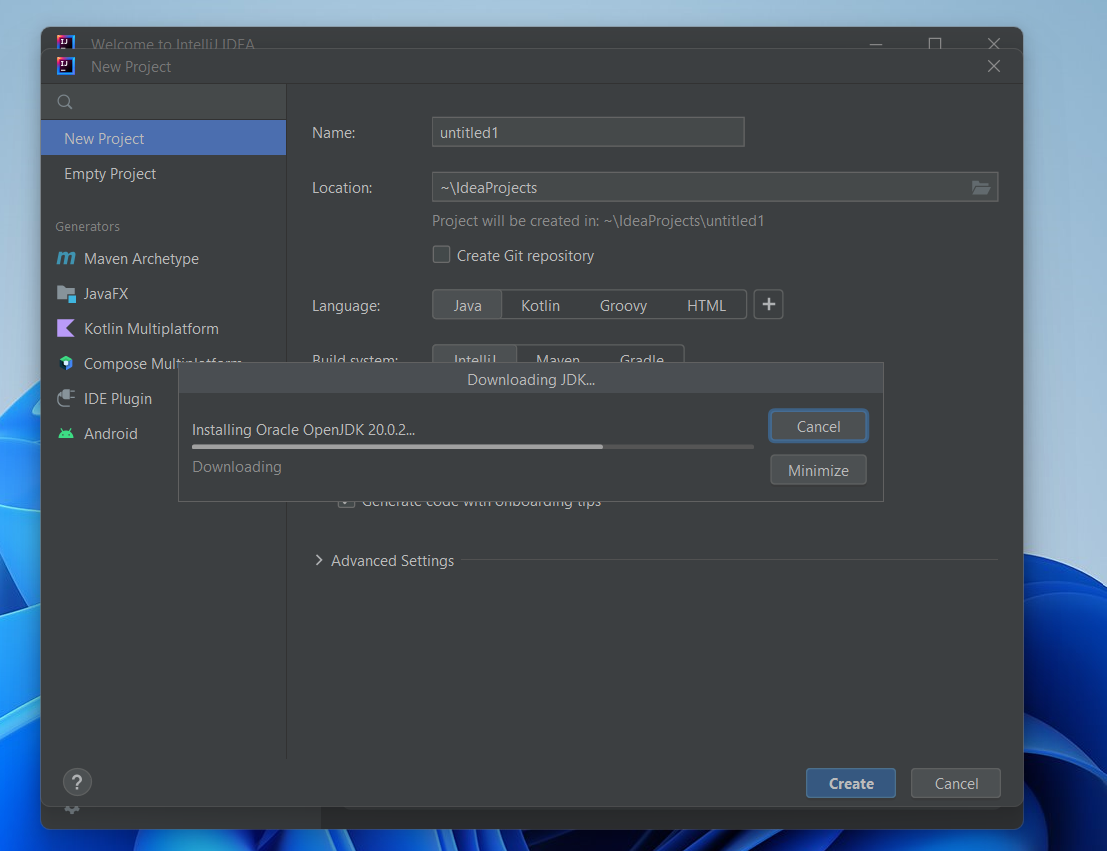
Task: Click the search icon in the sidebar
Action: [x=65, y=102]
